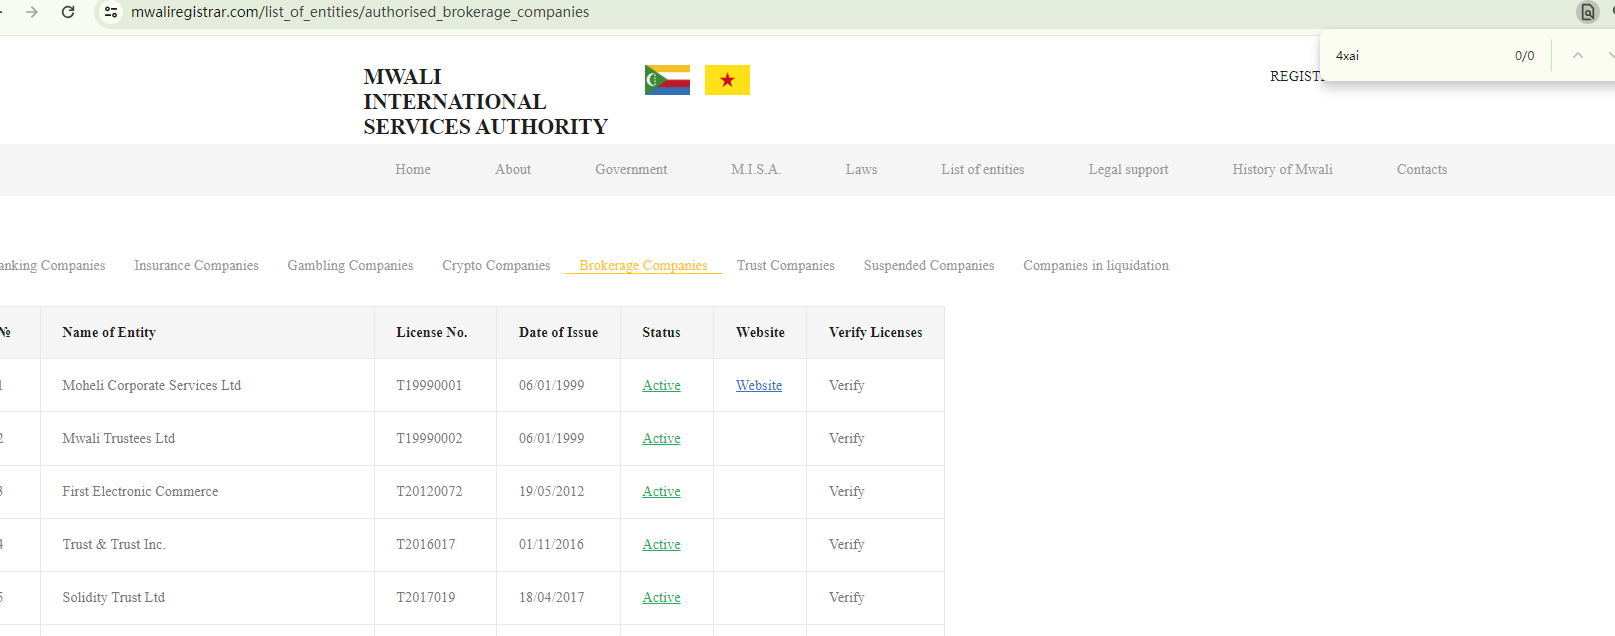This screenshot has height=636, width=1615.
Task: Verify license of Solidity Trust Ltd
Action: click(846, 598)
